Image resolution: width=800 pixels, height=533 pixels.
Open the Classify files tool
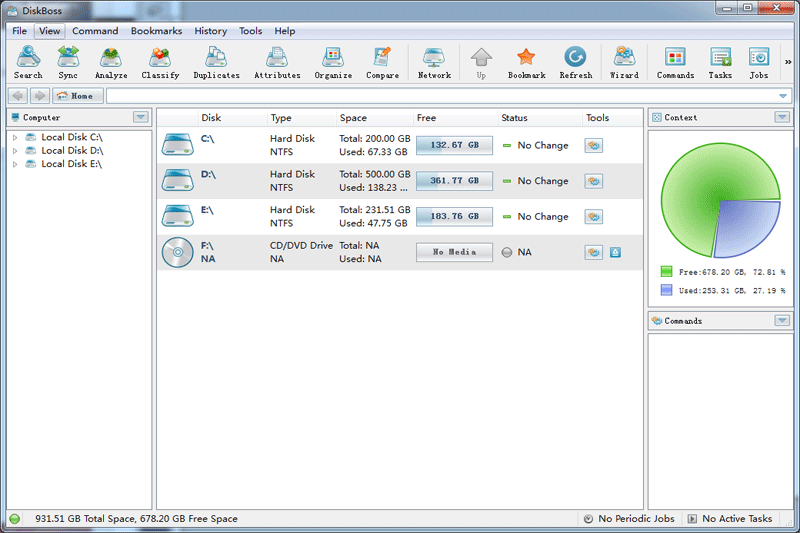tap(160, 62)
